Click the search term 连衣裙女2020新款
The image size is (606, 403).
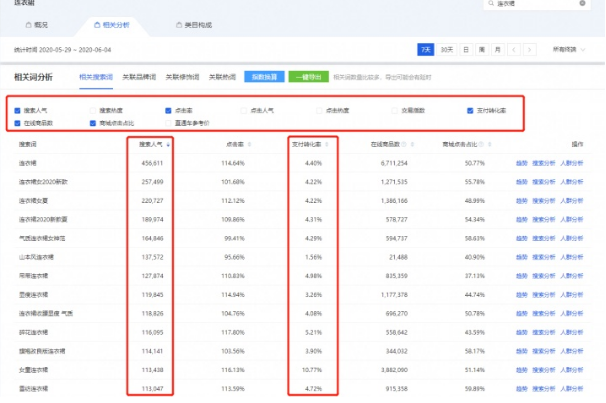pyautogui.click(x=43, y=182)
